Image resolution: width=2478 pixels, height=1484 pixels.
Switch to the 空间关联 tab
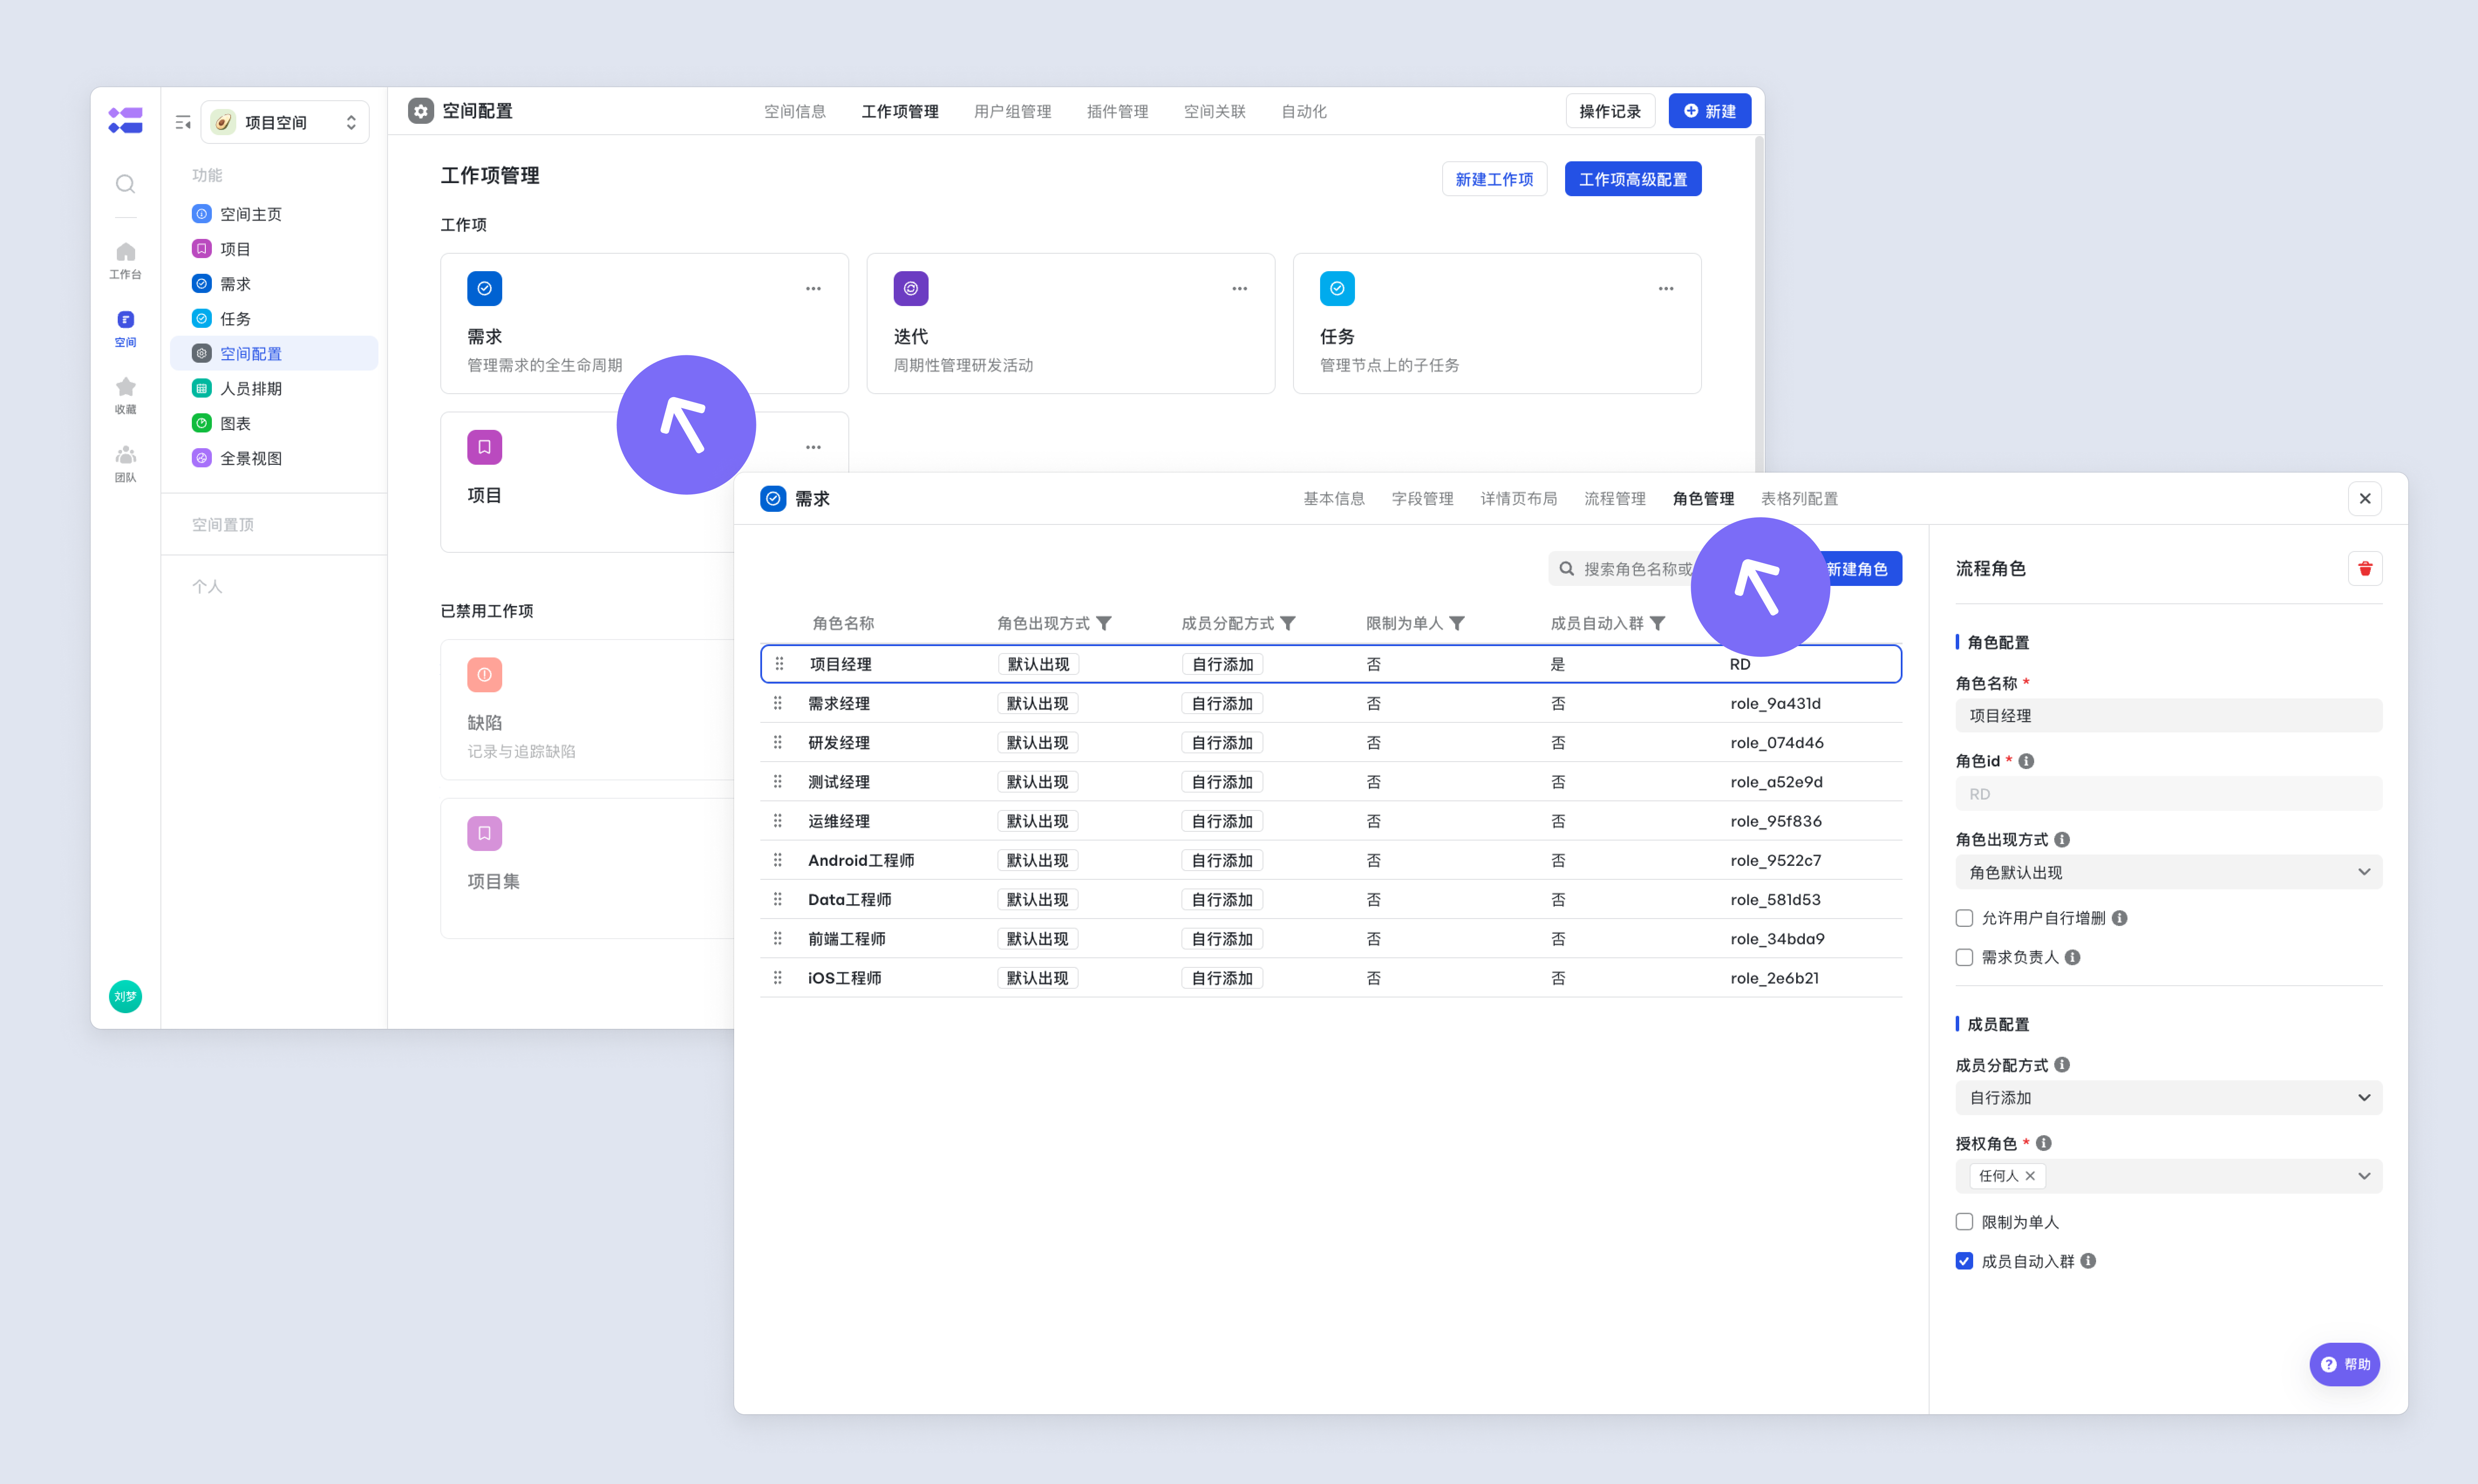click(1214, 111)
